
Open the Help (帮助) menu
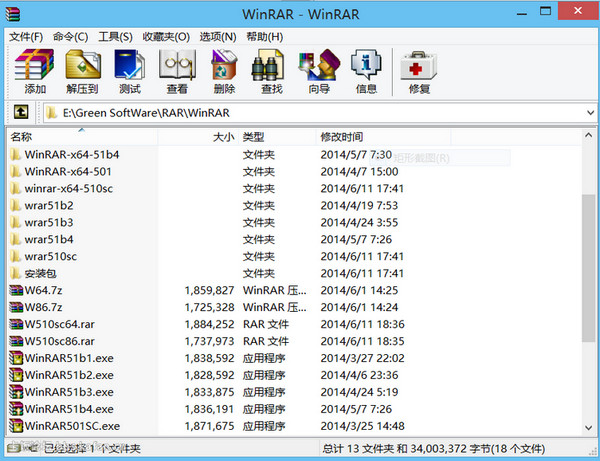pos(264,37)
